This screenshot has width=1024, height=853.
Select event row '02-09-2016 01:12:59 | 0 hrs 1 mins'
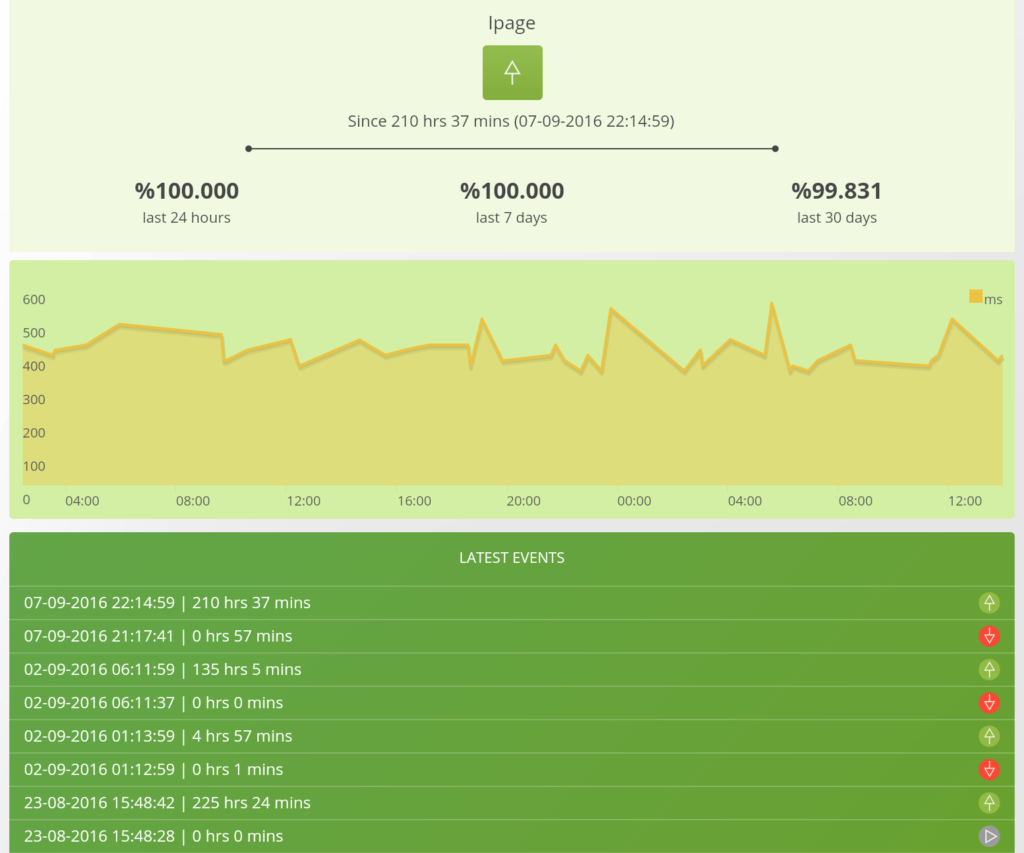512,769
